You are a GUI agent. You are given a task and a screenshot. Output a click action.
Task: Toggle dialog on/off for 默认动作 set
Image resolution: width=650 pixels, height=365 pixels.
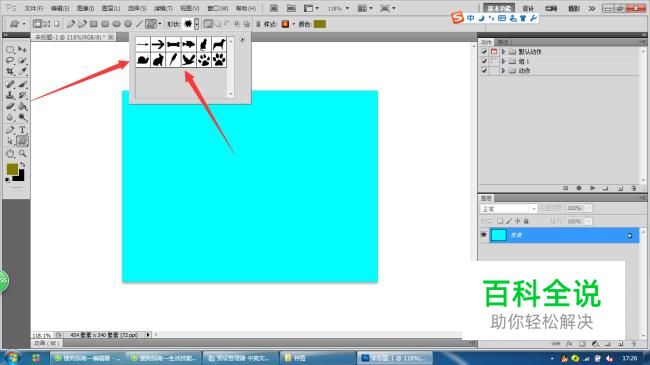(494, 52)
